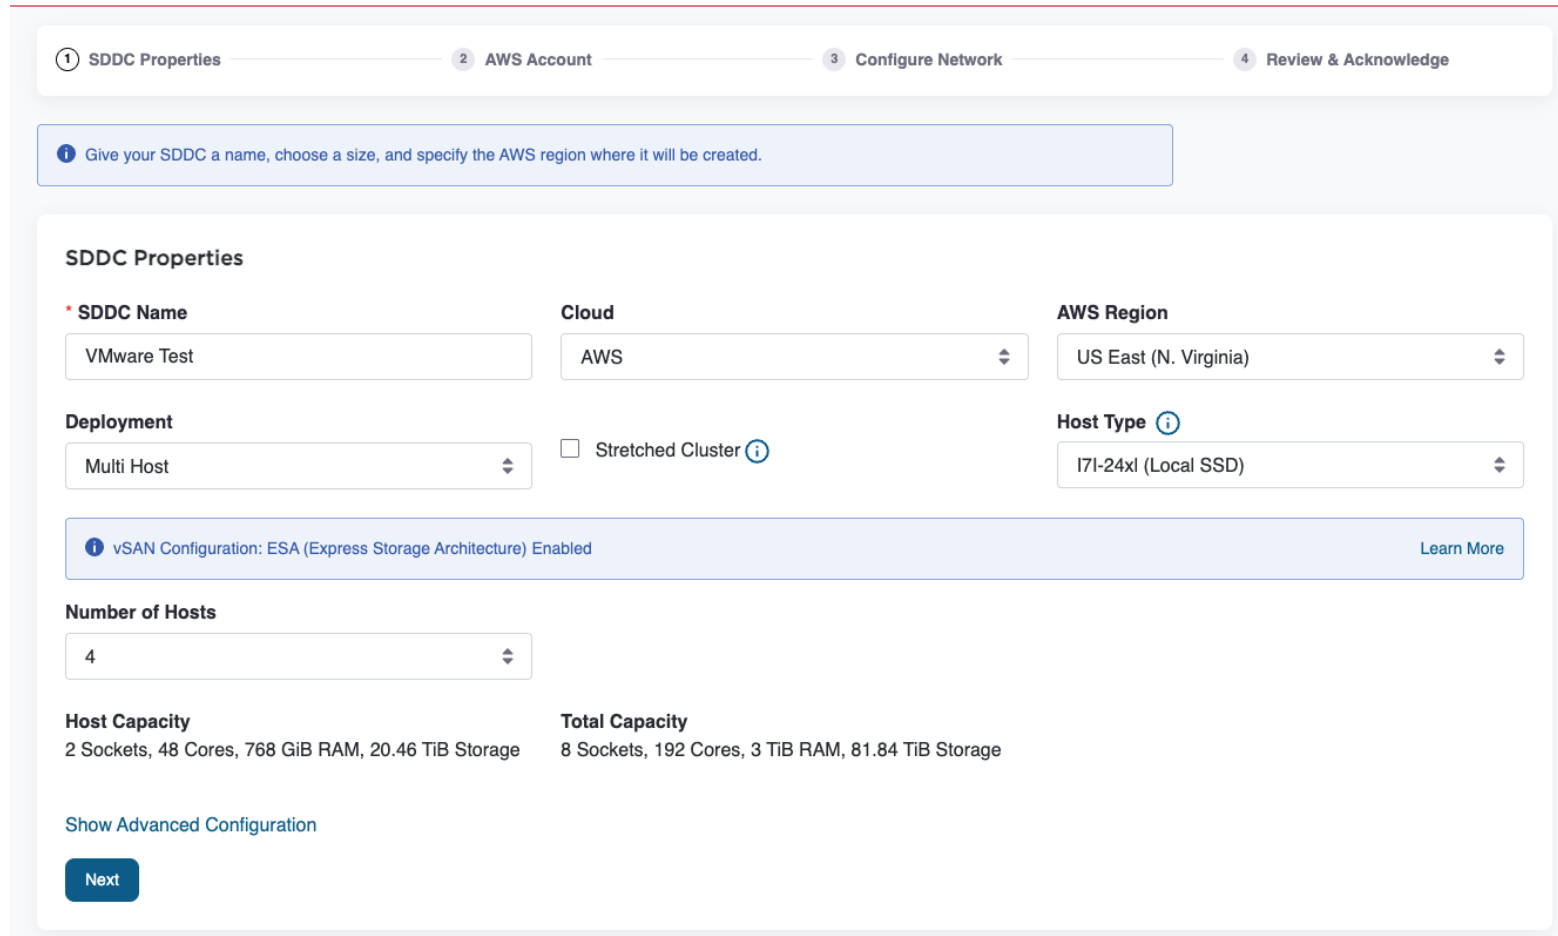This screenshot has height=936, width=1558.
Task: Expand the Host Type dropdown
Action: coord(1289,465)
